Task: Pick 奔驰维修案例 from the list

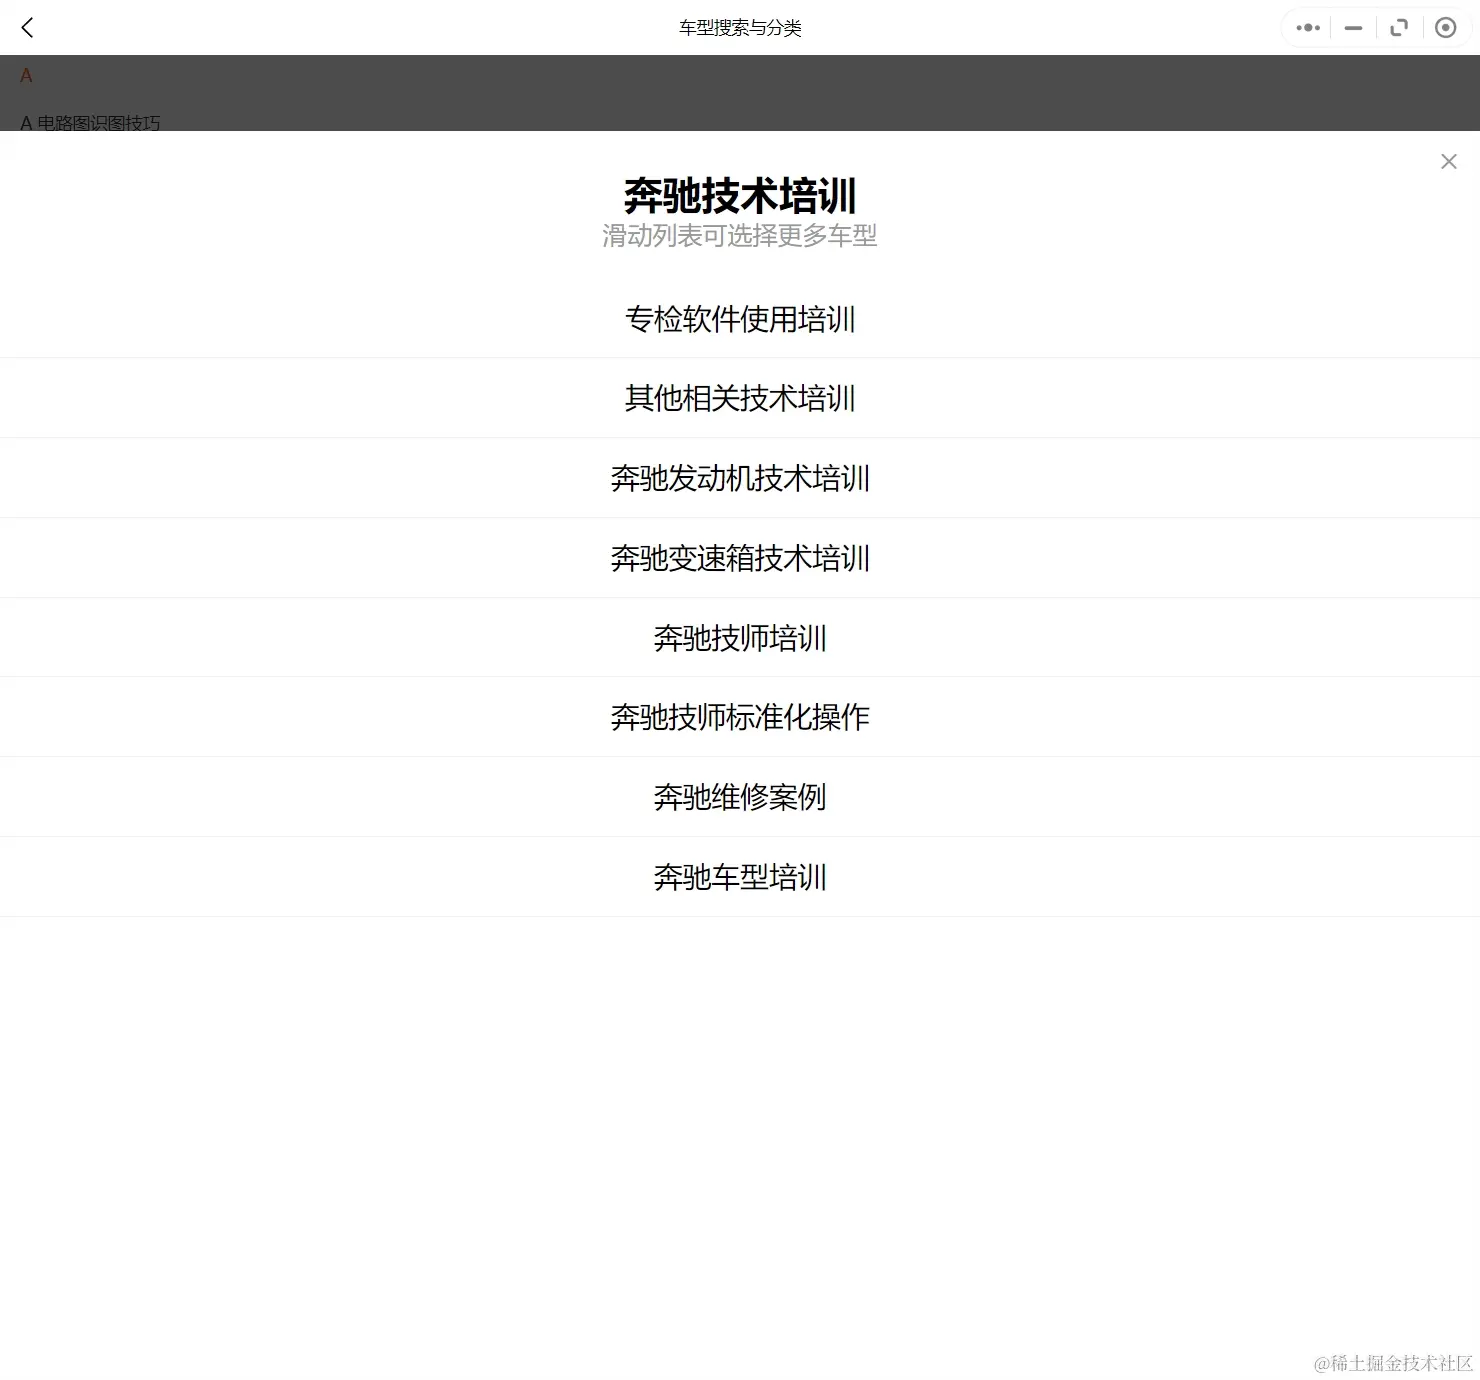Action: click(740, 797)
